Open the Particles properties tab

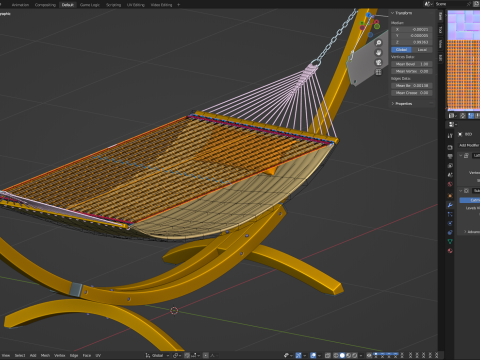coord(450,214)
